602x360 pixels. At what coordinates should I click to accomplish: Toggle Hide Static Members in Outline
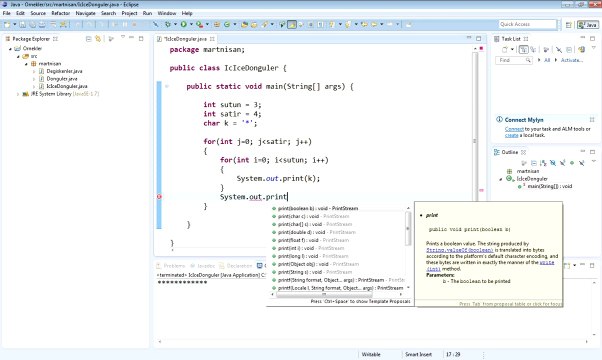point(562,163)
